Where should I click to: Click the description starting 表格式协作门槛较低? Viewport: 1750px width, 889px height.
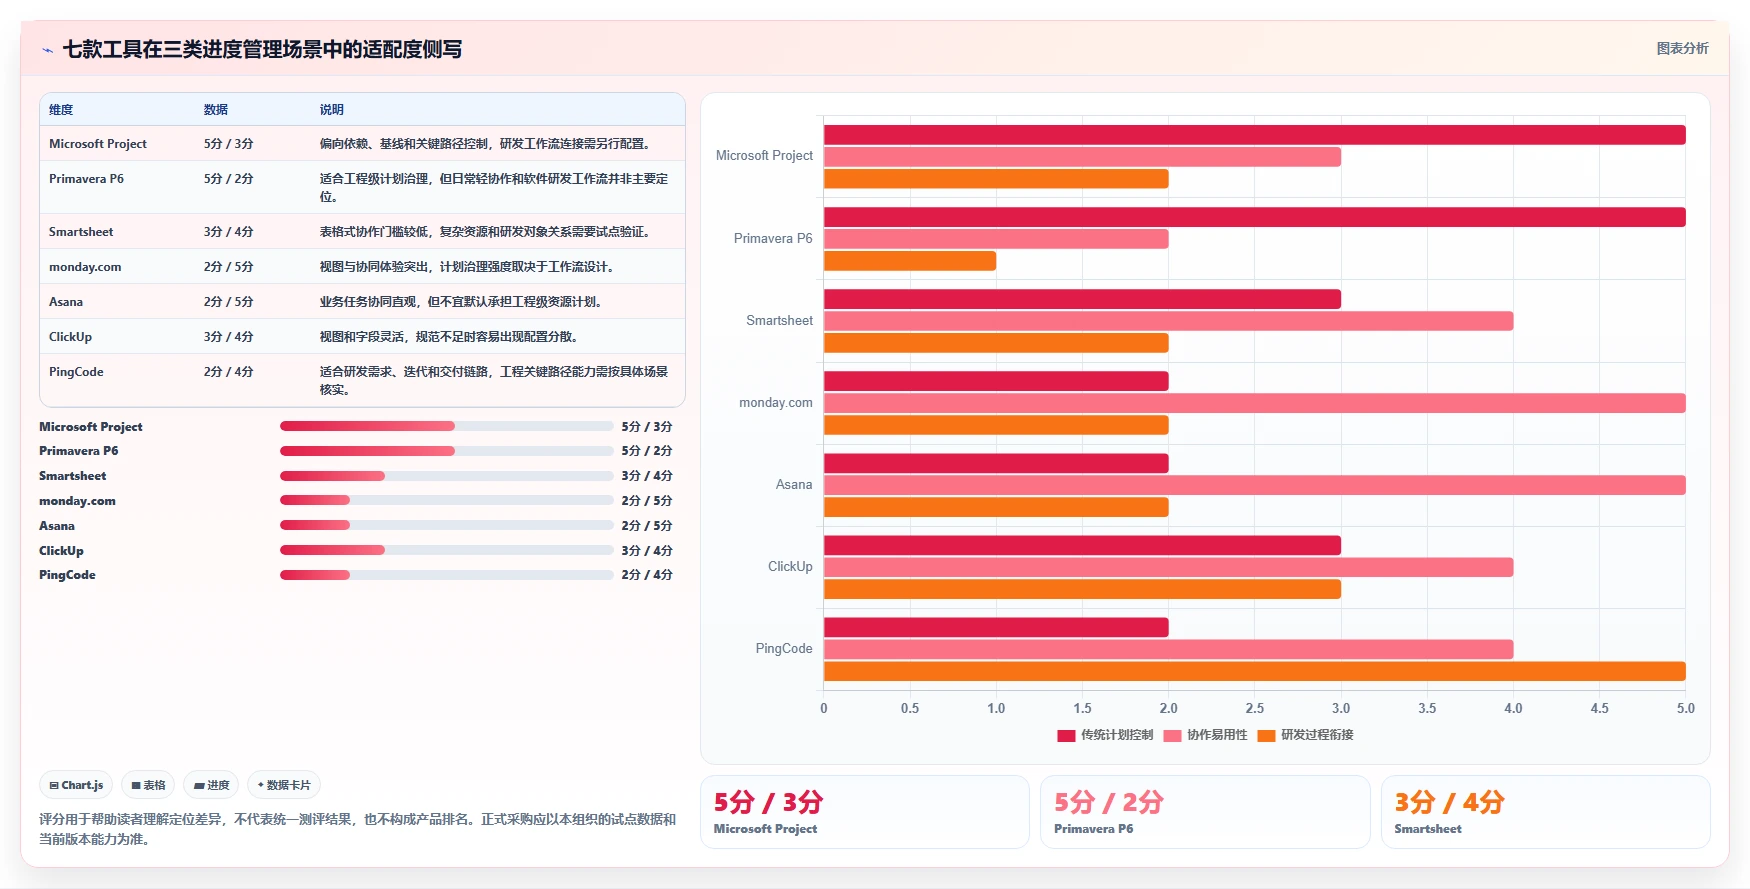(487, 232)
